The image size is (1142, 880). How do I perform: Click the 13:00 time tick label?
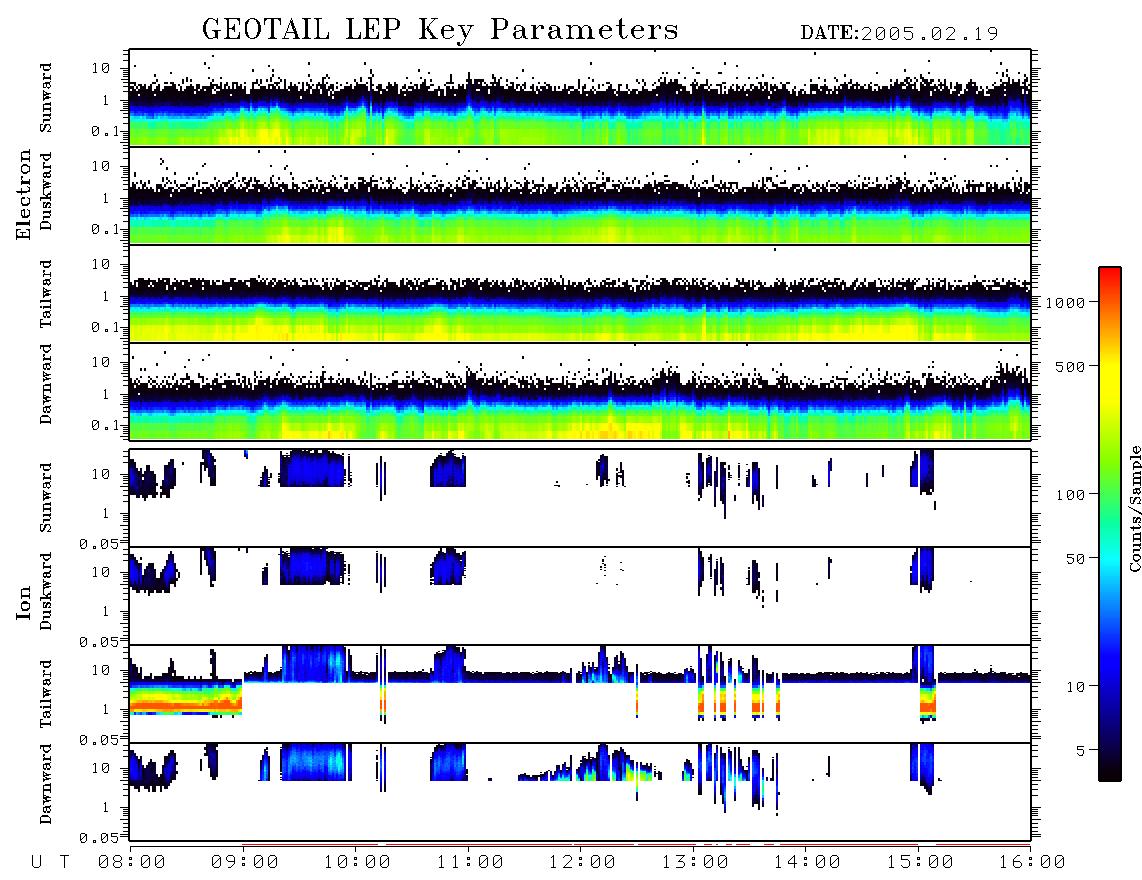tap(695, 863)
